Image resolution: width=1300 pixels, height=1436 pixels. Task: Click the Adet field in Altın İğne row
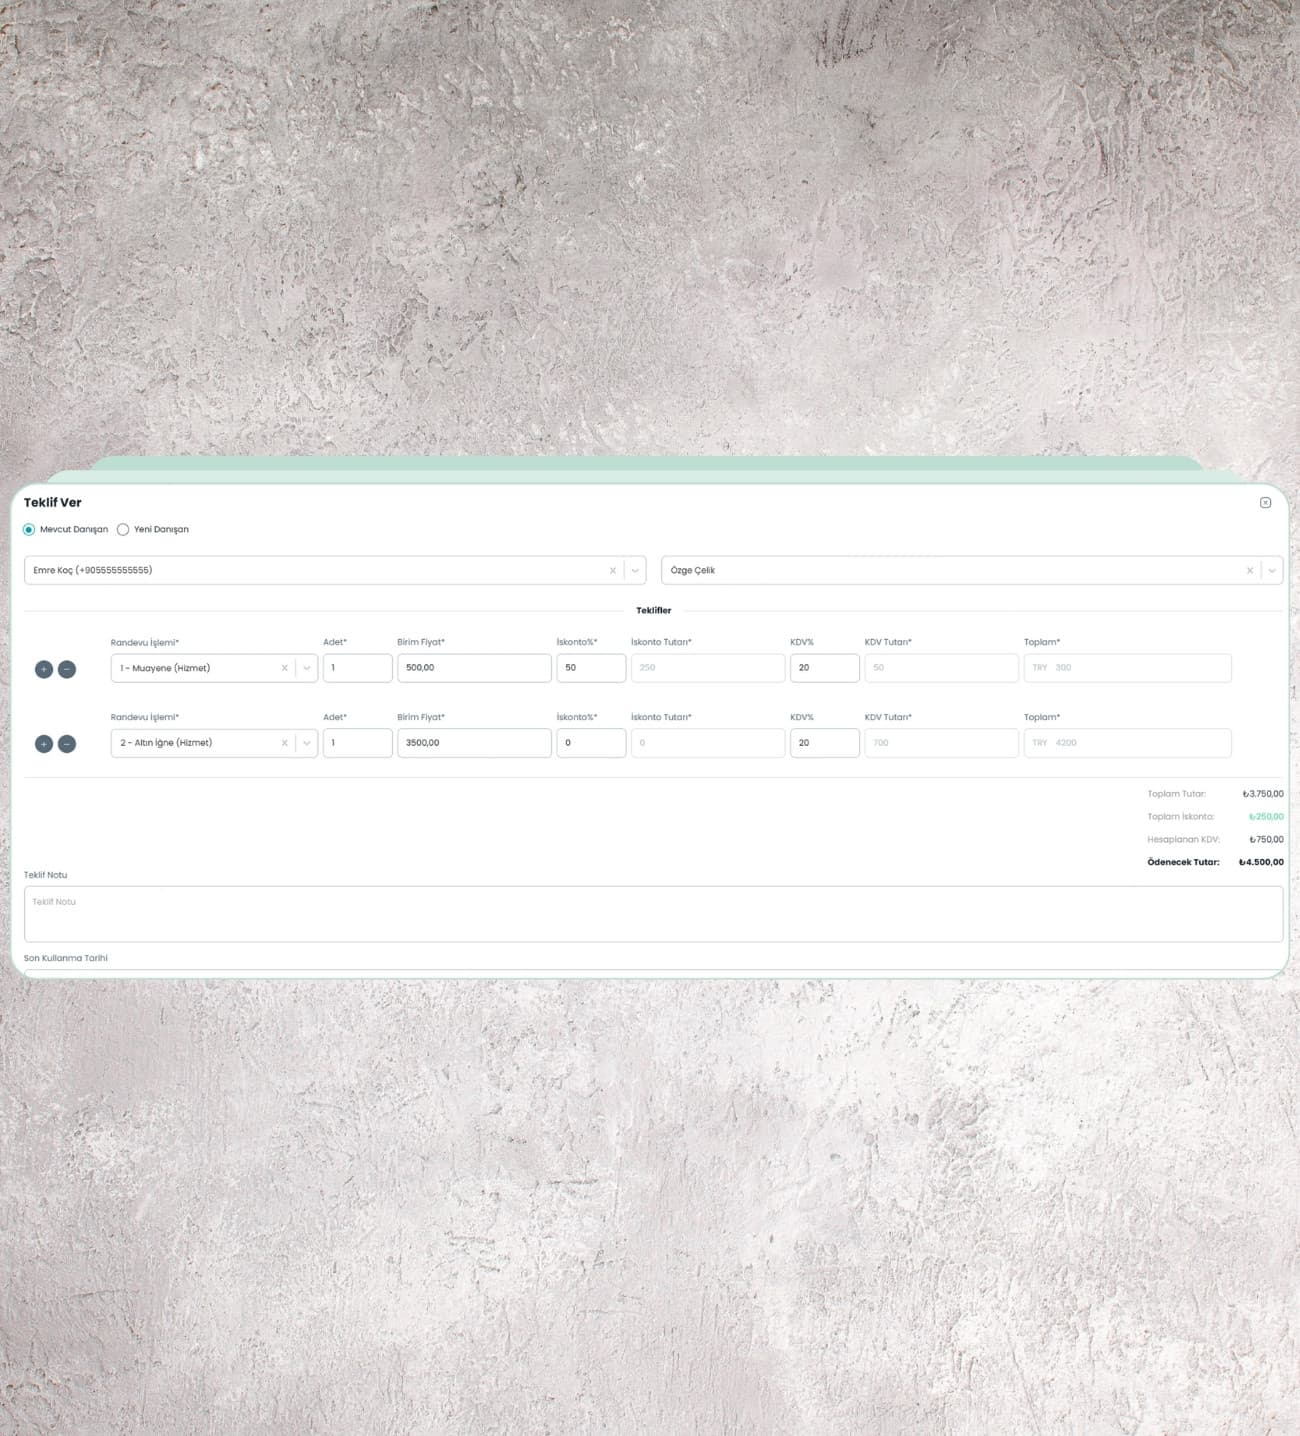[x=357, y=743]
